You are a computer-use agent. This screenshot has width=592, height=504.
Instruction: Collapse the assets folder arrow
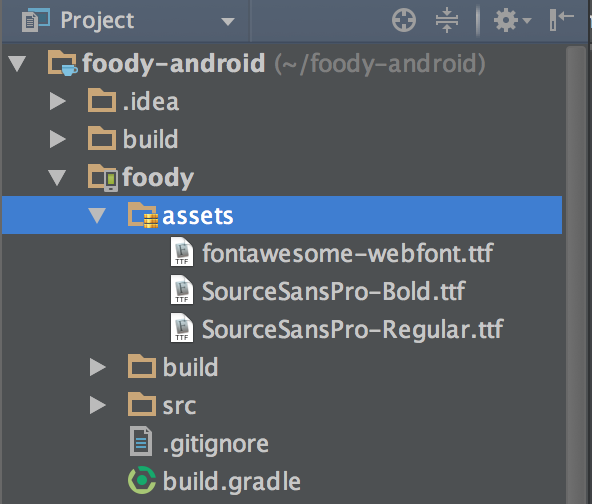point(97,215)
